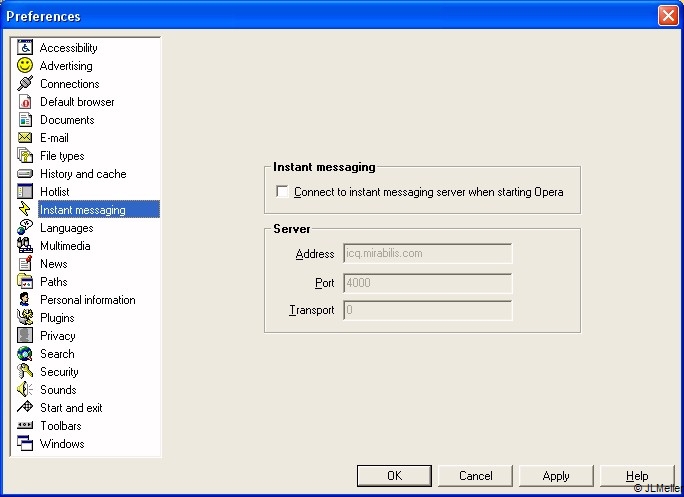684x497 pixels.
Task: Select the Default browser entry
Action: 77,102
